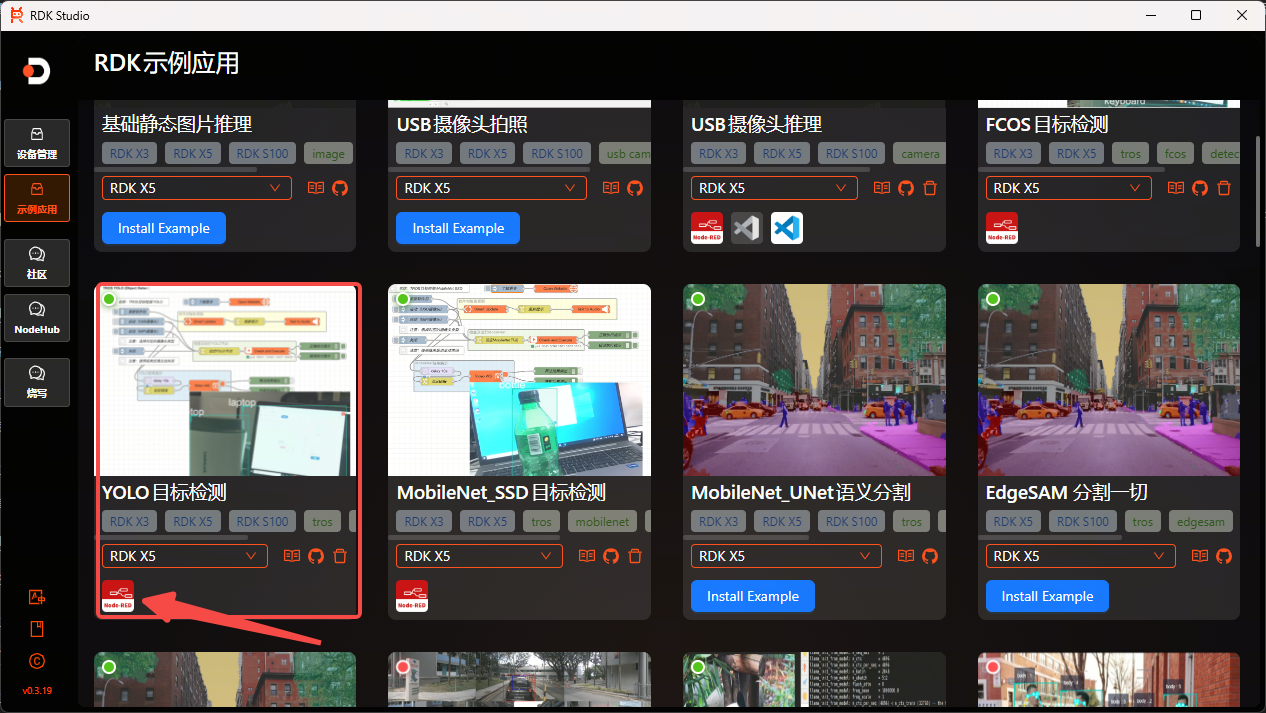The image size is (1266, 713).
Task: Open NodeHub from the sidebar
Action: [37, 318]
